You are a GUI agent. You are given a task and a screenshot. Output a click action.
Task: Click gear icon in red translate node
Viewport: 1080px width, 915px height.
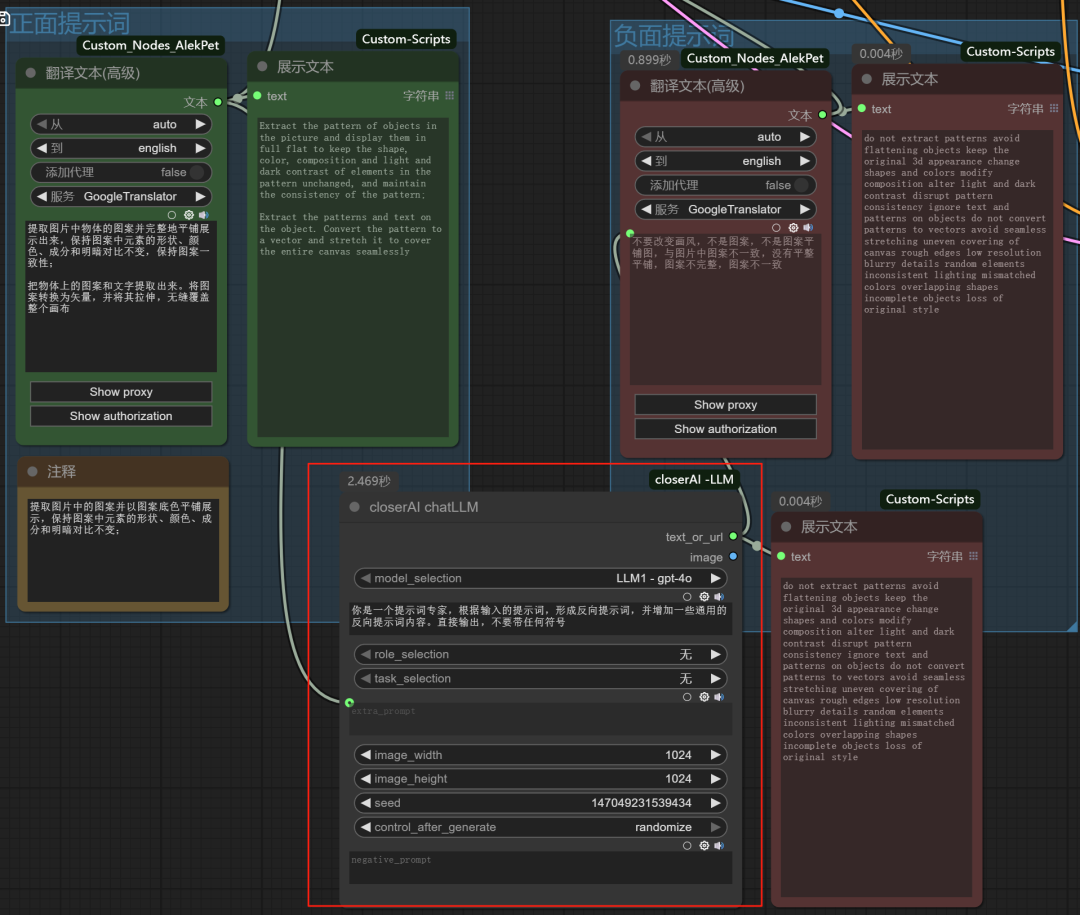click(x=793, y=227)
